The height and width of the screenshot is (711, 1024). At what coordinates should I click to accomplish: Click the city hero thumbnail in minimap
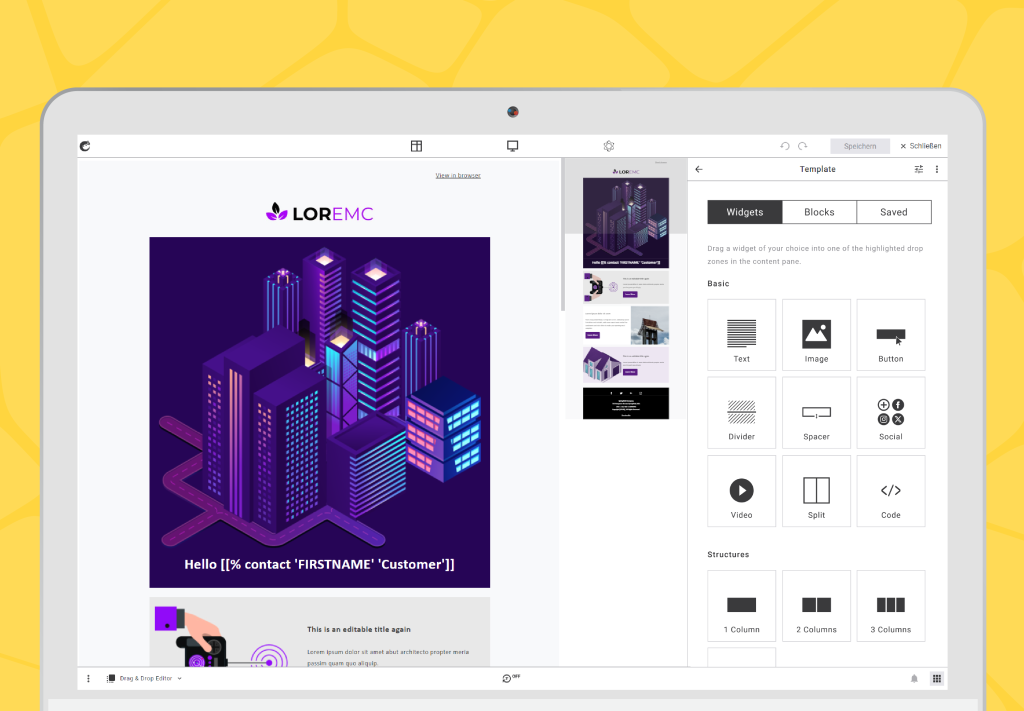pyautogui.click(x=626, y=223)
